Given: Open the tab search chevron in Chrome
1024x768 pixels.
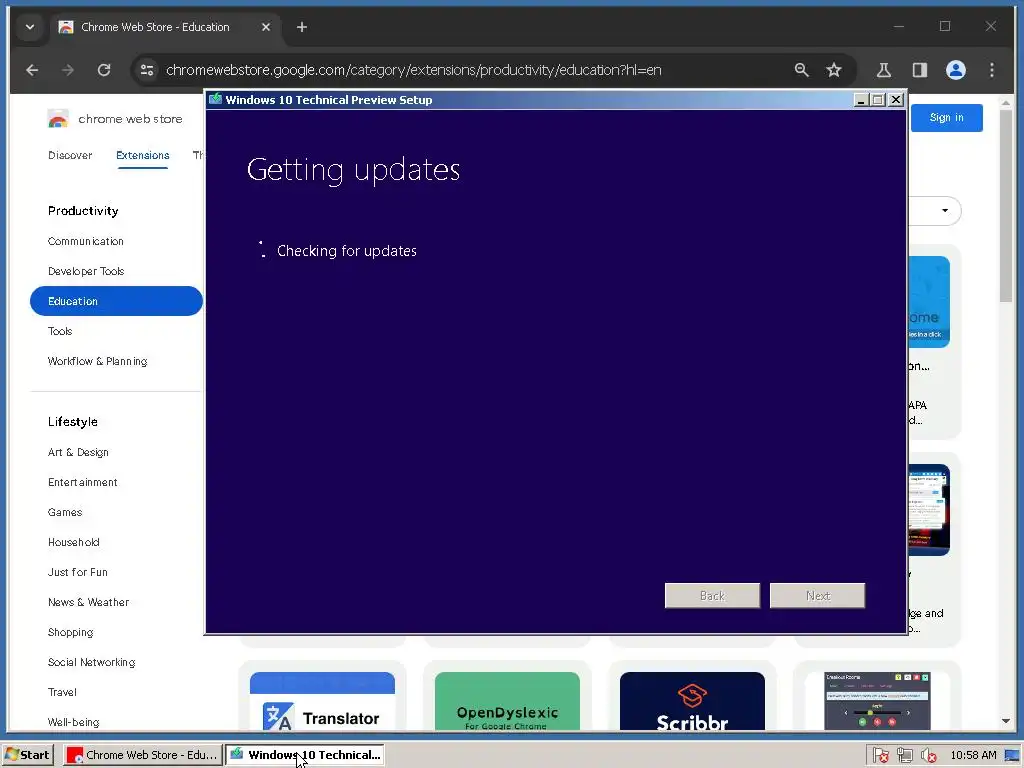Looking at the screenshot, I should coord(30,27).
